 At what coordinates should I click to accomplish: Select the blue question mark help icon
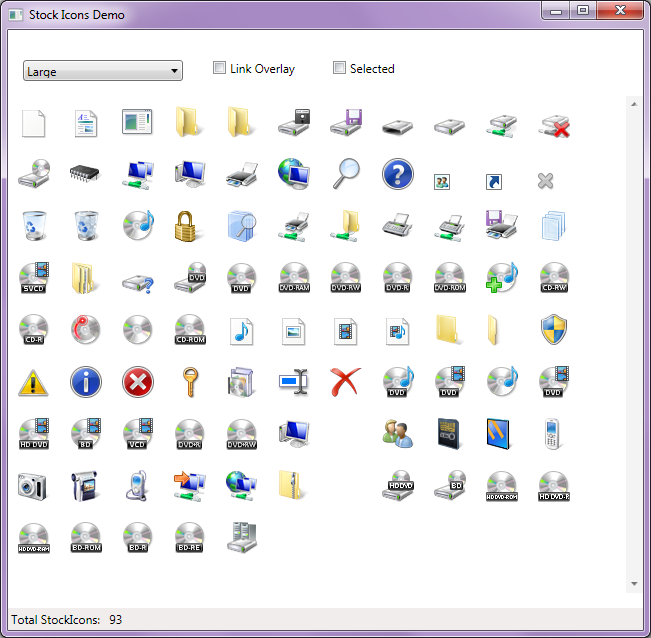click(397, 174)
